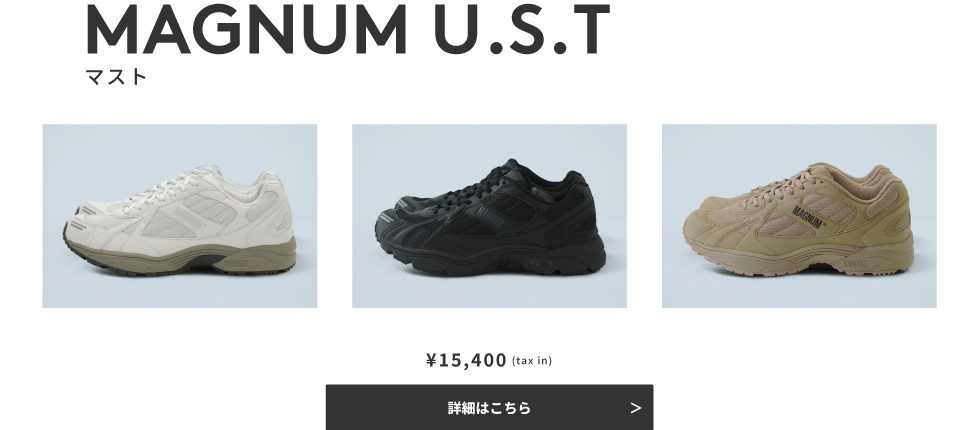Click the MAGNUM U.S.T heading

pos(347,29)
